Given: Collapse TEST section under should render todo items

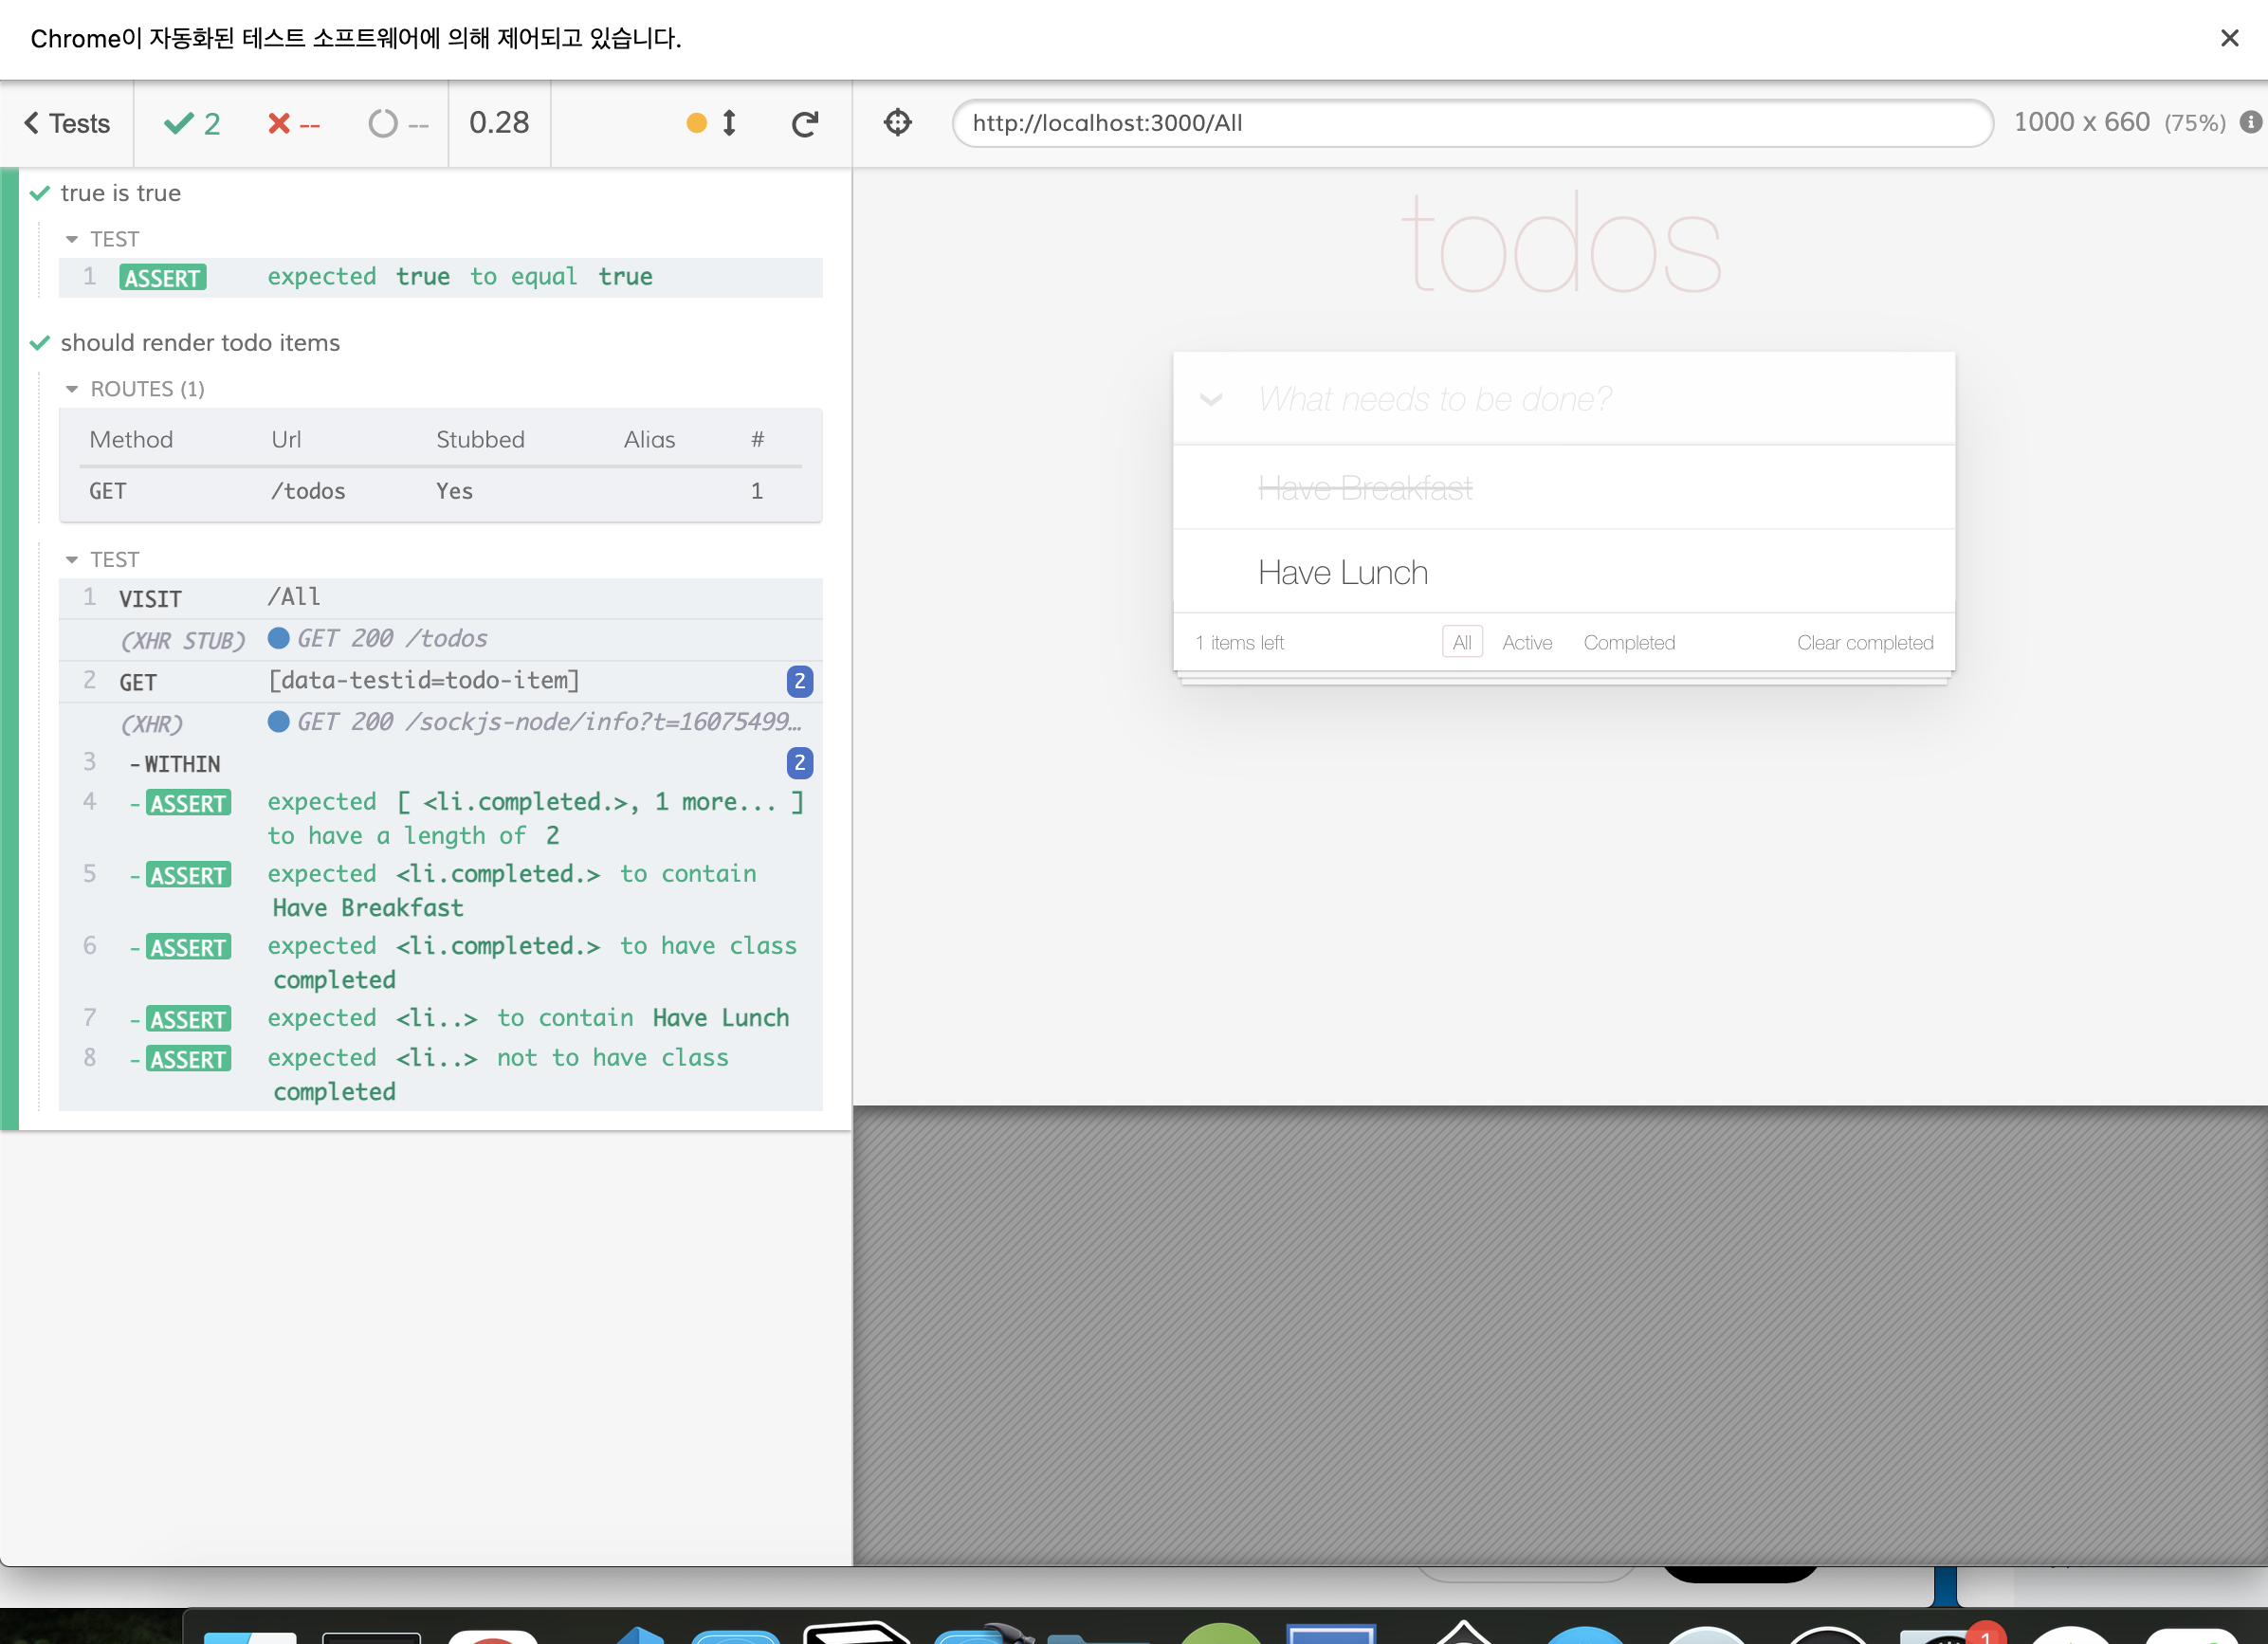Looking at the screenshot, I should (x=72, y=559).
